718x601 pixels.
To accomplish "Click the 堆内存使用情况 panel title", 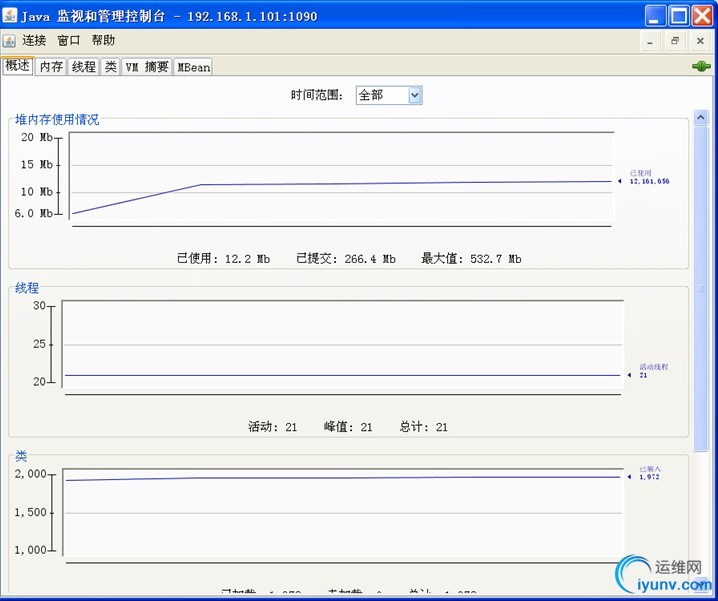I will (57, 120).
